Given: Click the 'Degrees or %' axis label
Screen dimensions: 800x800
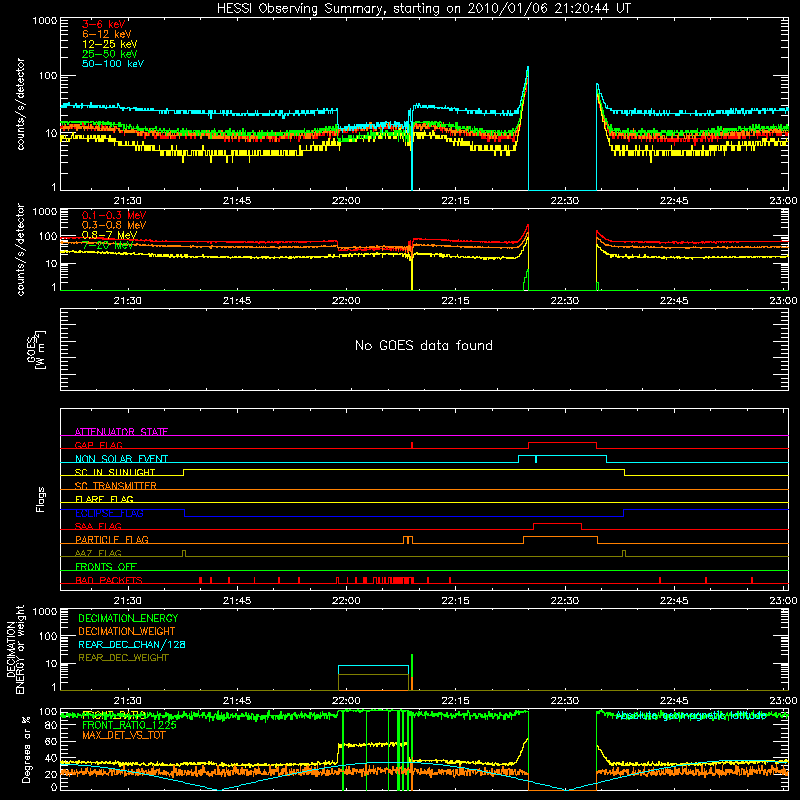Looking at the screenshot, I should [x=26, y=749].
